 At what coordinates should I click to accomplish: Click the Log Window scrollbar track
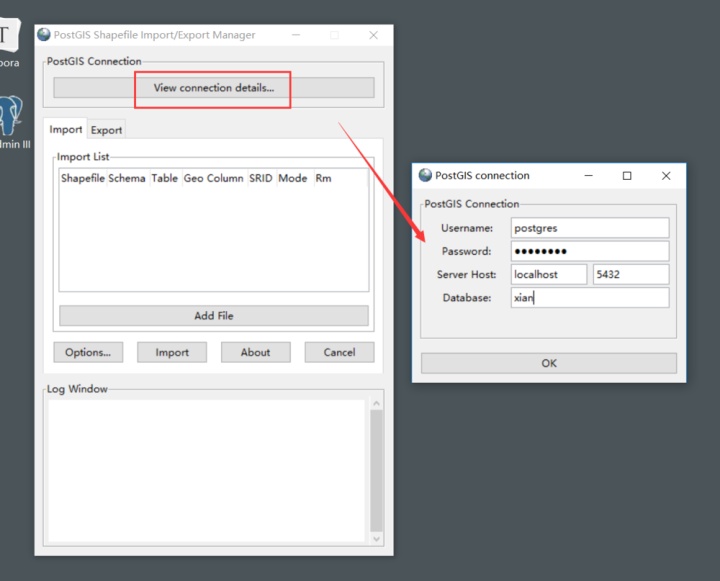click(377, 471)
